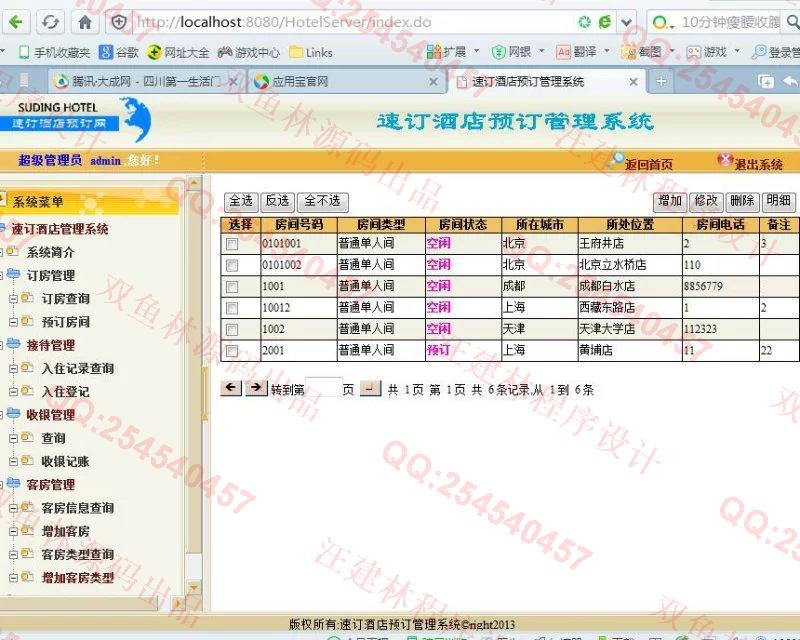Click the sidebar horizontal scrollbar right arrow

(x=177, y=604)
